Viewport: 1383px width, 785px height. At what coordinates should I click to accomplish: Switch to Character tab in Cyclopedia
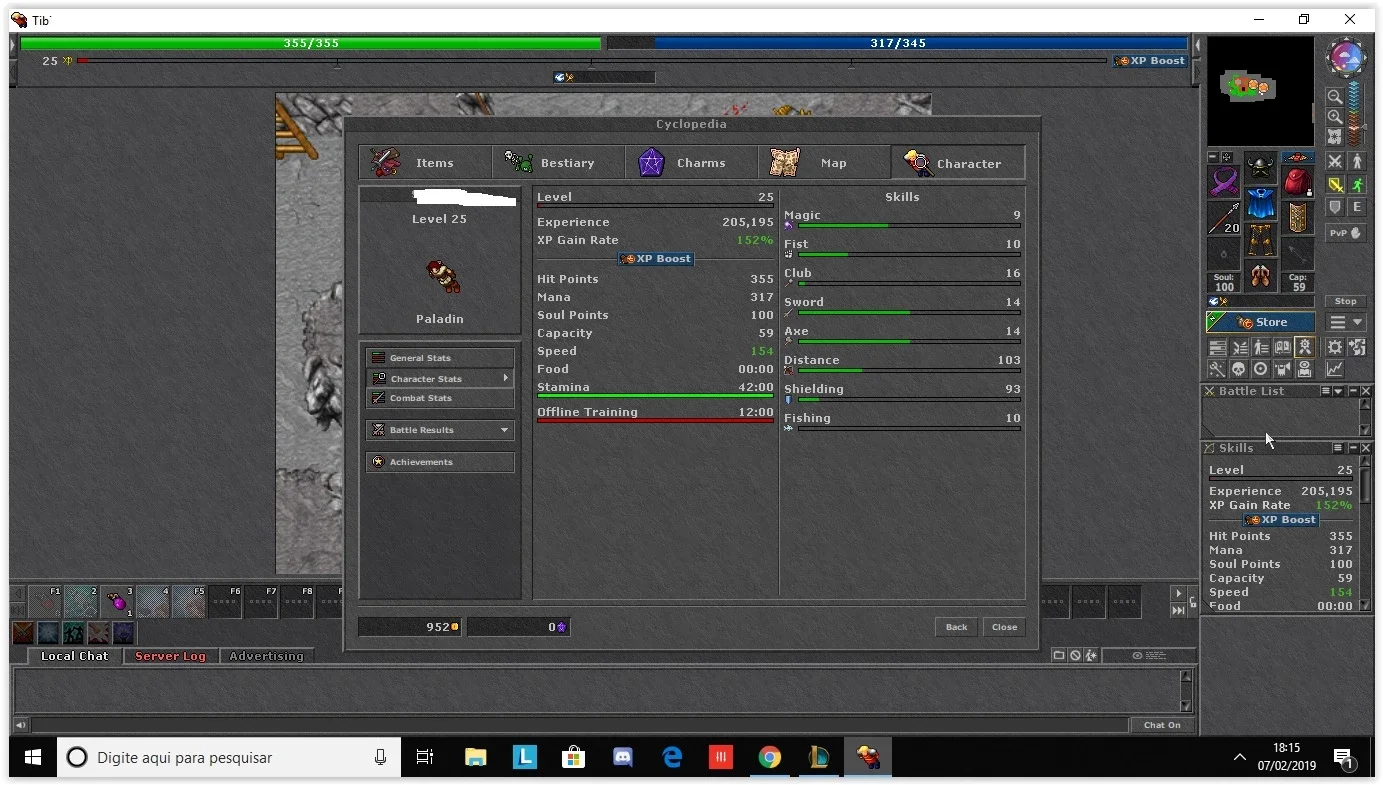click(x=958, y=162)
